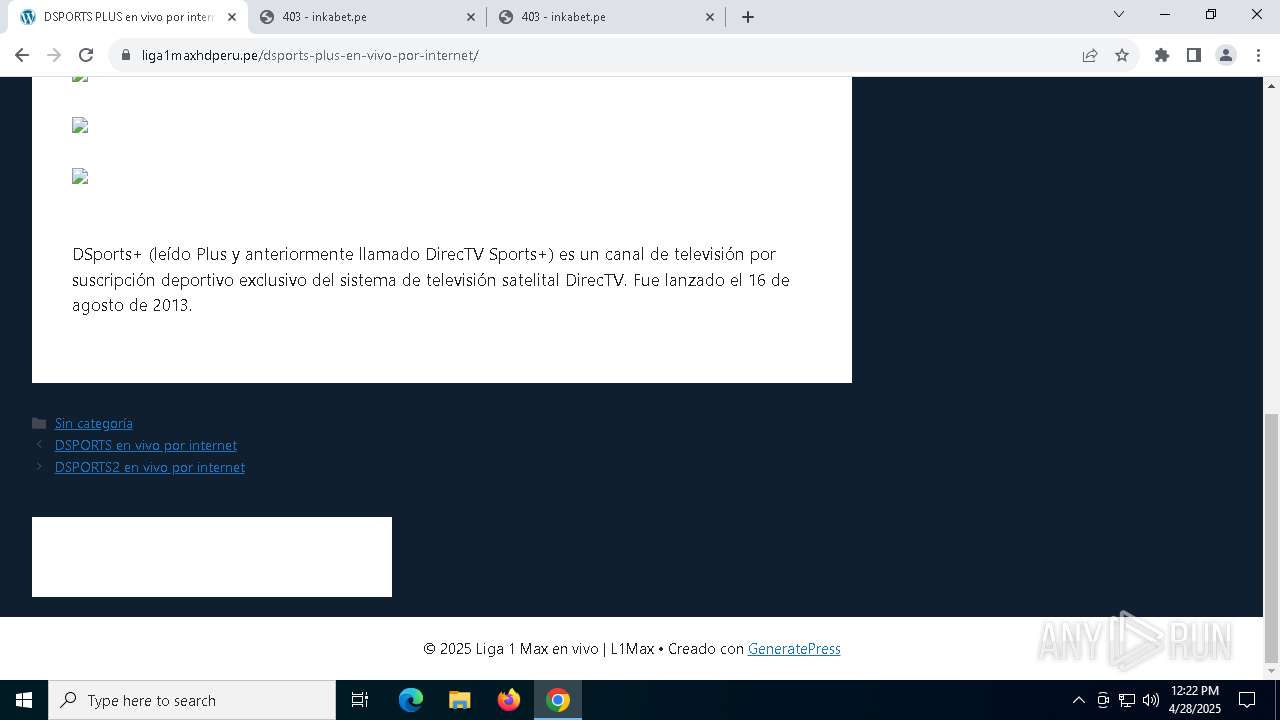Image resolution: width=1280 pixels, height=720 pixels.
Task: Select the Chrome taskbar icon
Action: click(558, 700)
